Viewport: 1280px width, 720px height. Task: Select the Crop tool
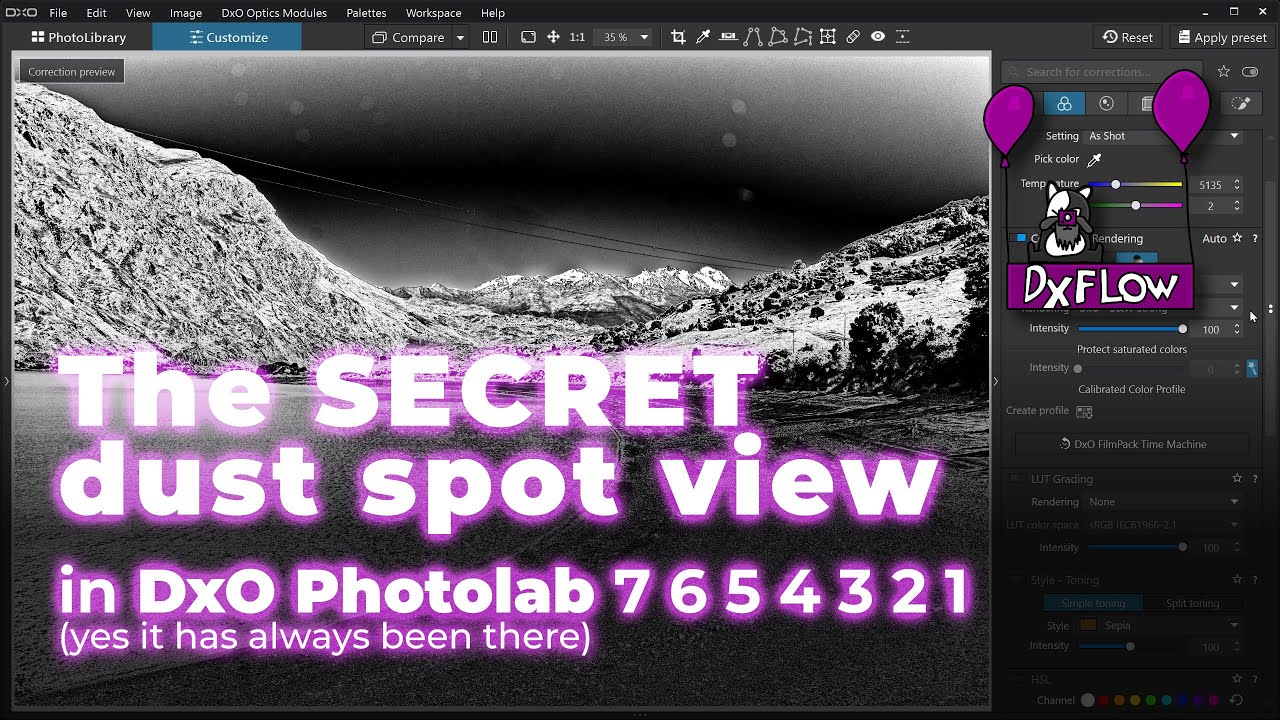pos(678,37)
